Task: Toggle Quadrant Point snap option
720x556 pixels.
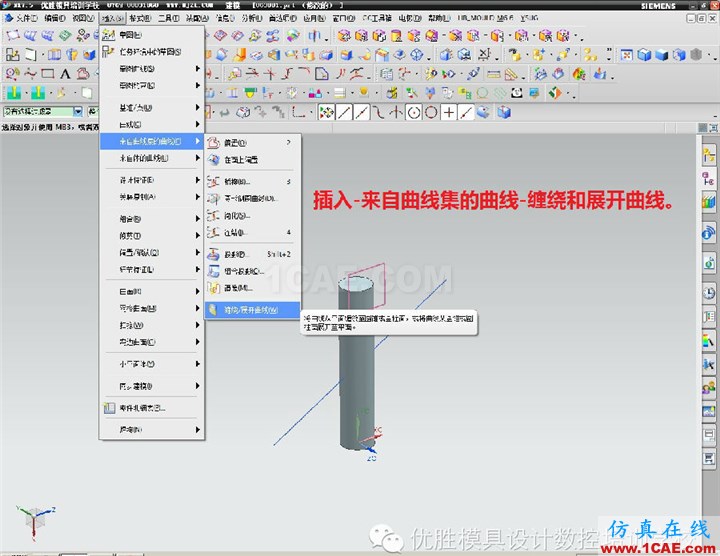Action: click(431, 112)
